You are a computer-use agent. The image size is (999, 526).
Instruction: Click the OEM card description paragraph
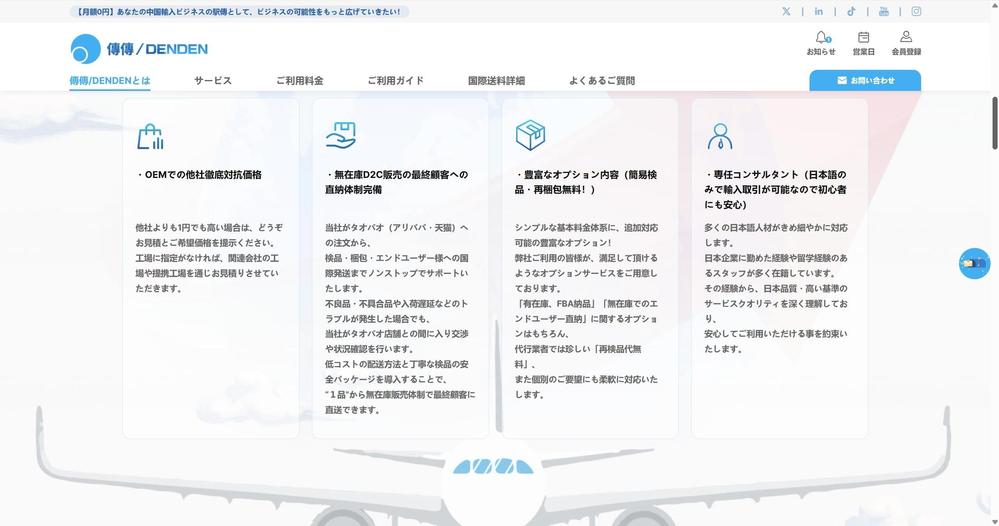209,258
